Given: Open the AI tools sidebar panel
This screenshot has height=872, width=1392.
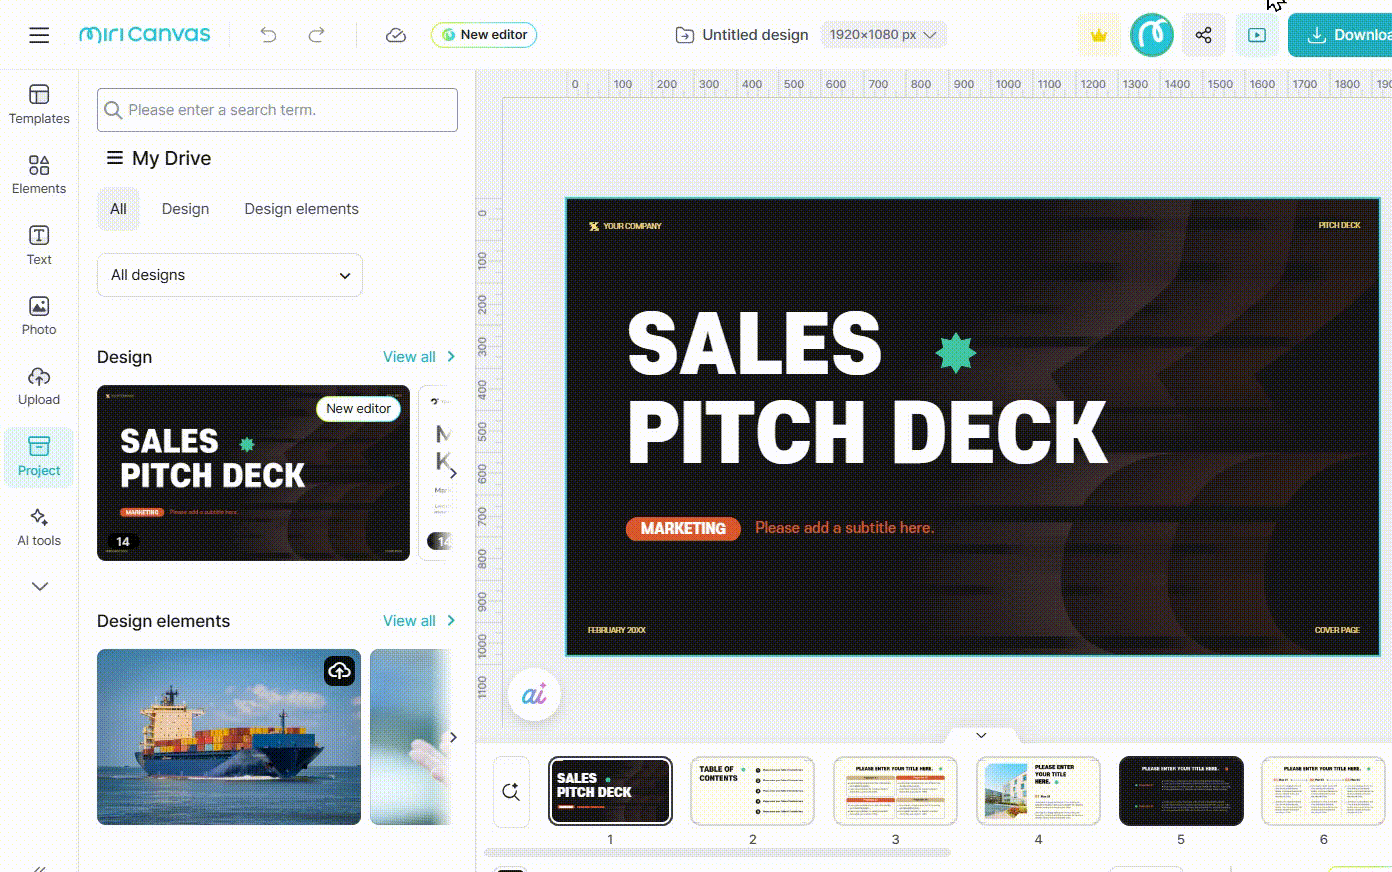Looking at the screenshot, I should pyautogui.click(x=39, y=526).
